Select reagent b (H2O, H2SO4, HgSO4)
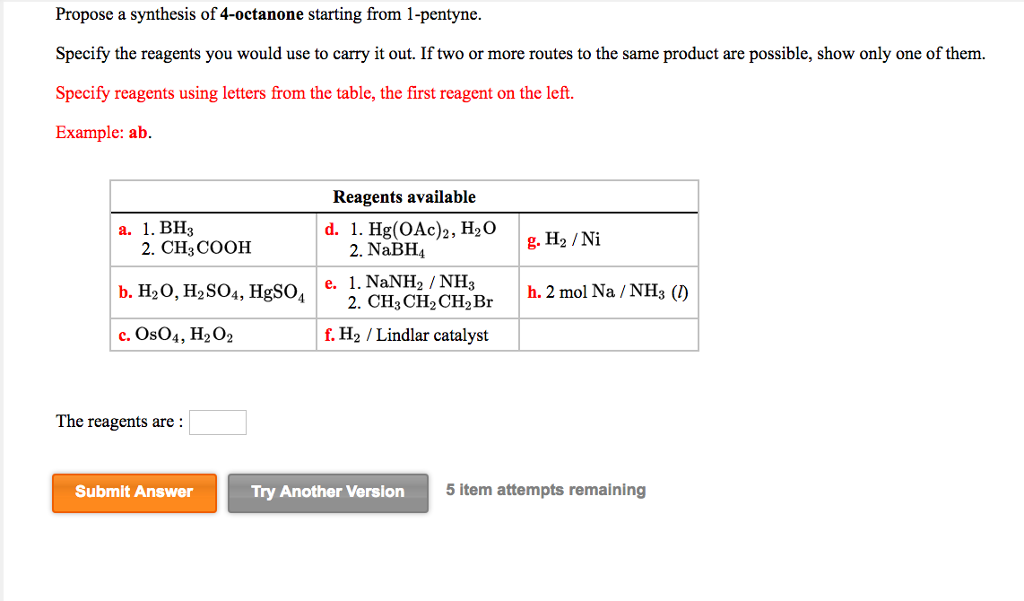The width and height of the screenshot is (1024, 601). [213, 293]
